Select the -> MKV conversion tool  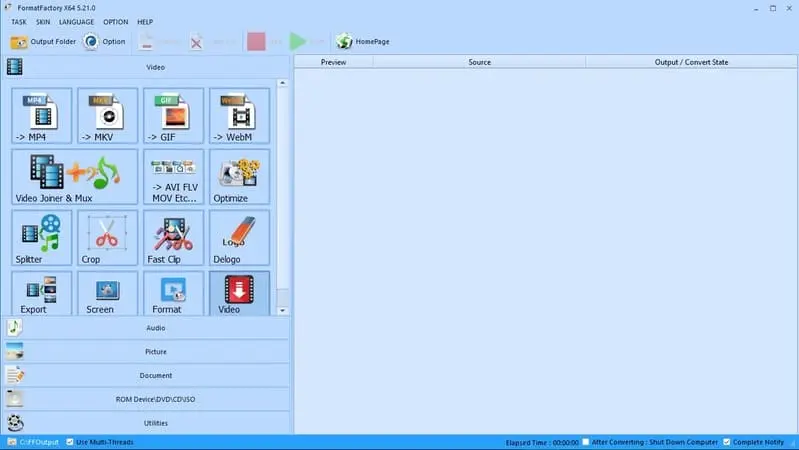click(108, 115)
